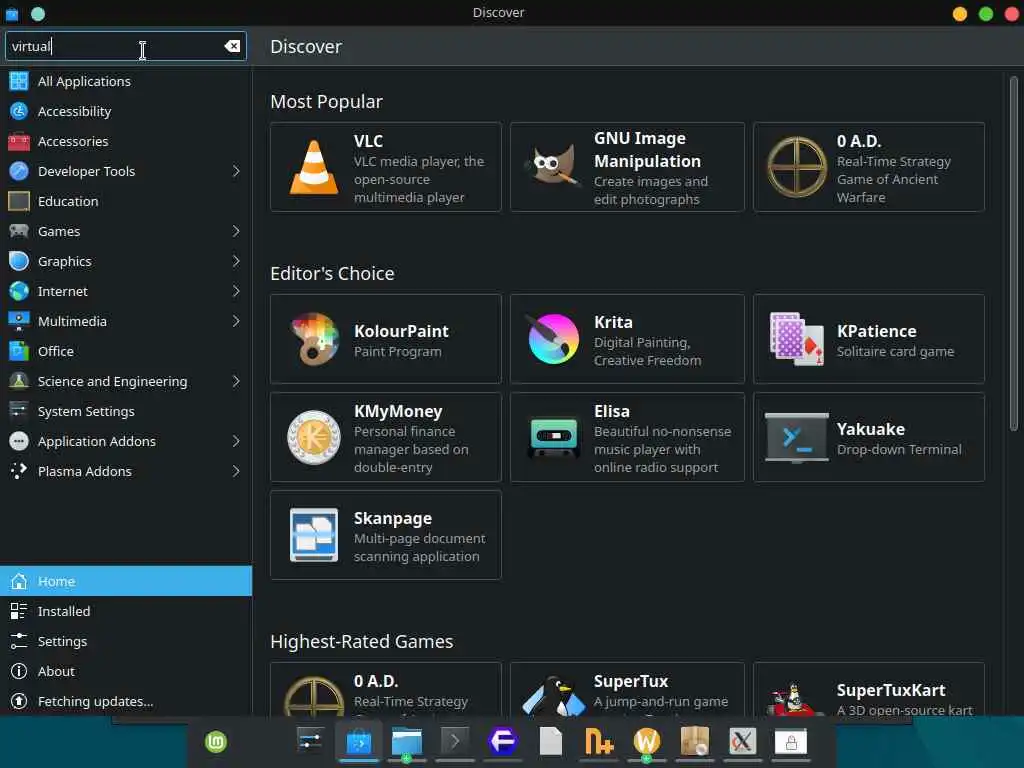This screenshot has height=768, width=1024.
Task: Expand Science and Engineering chevron
Action: [236, 381]
